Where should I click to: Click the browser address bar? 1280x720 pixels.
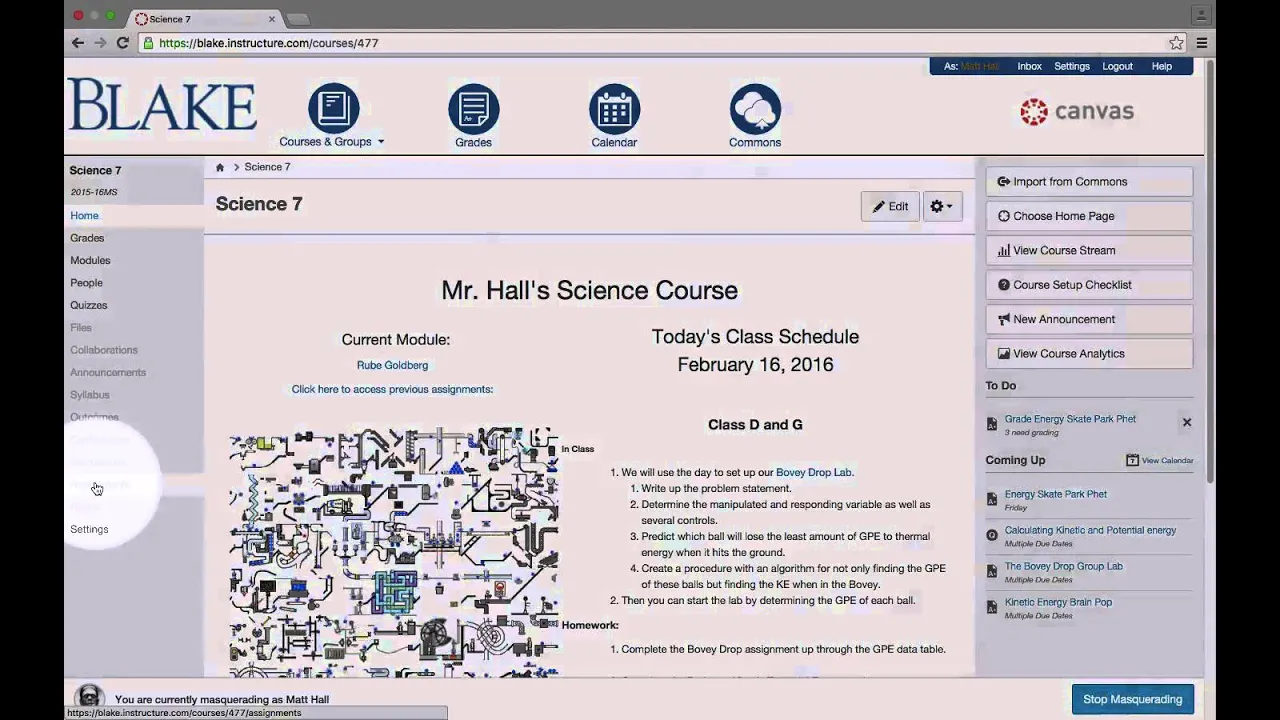tap(660, 43)
